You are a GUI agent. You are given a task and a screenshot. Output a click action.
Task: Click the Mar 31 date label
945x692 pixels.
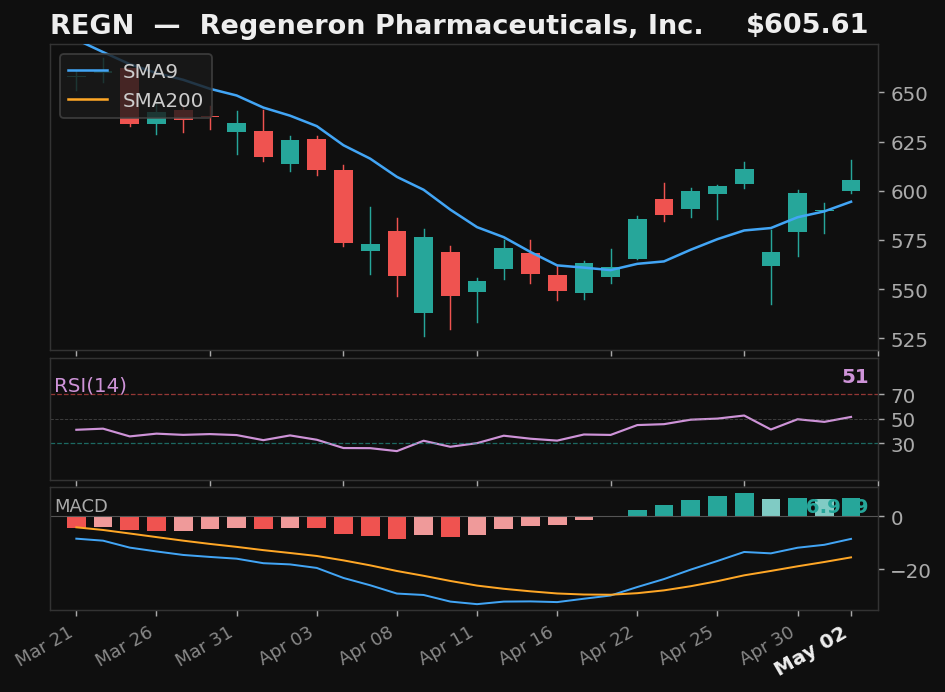(x=205, y=646)
